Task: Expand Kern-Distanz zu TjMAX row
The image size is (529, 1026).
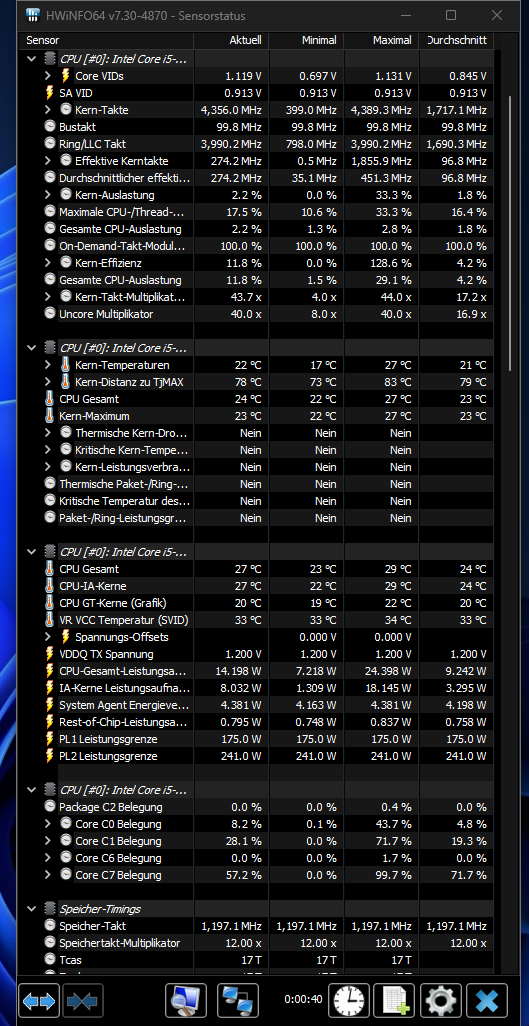Action: coord(48,382)
